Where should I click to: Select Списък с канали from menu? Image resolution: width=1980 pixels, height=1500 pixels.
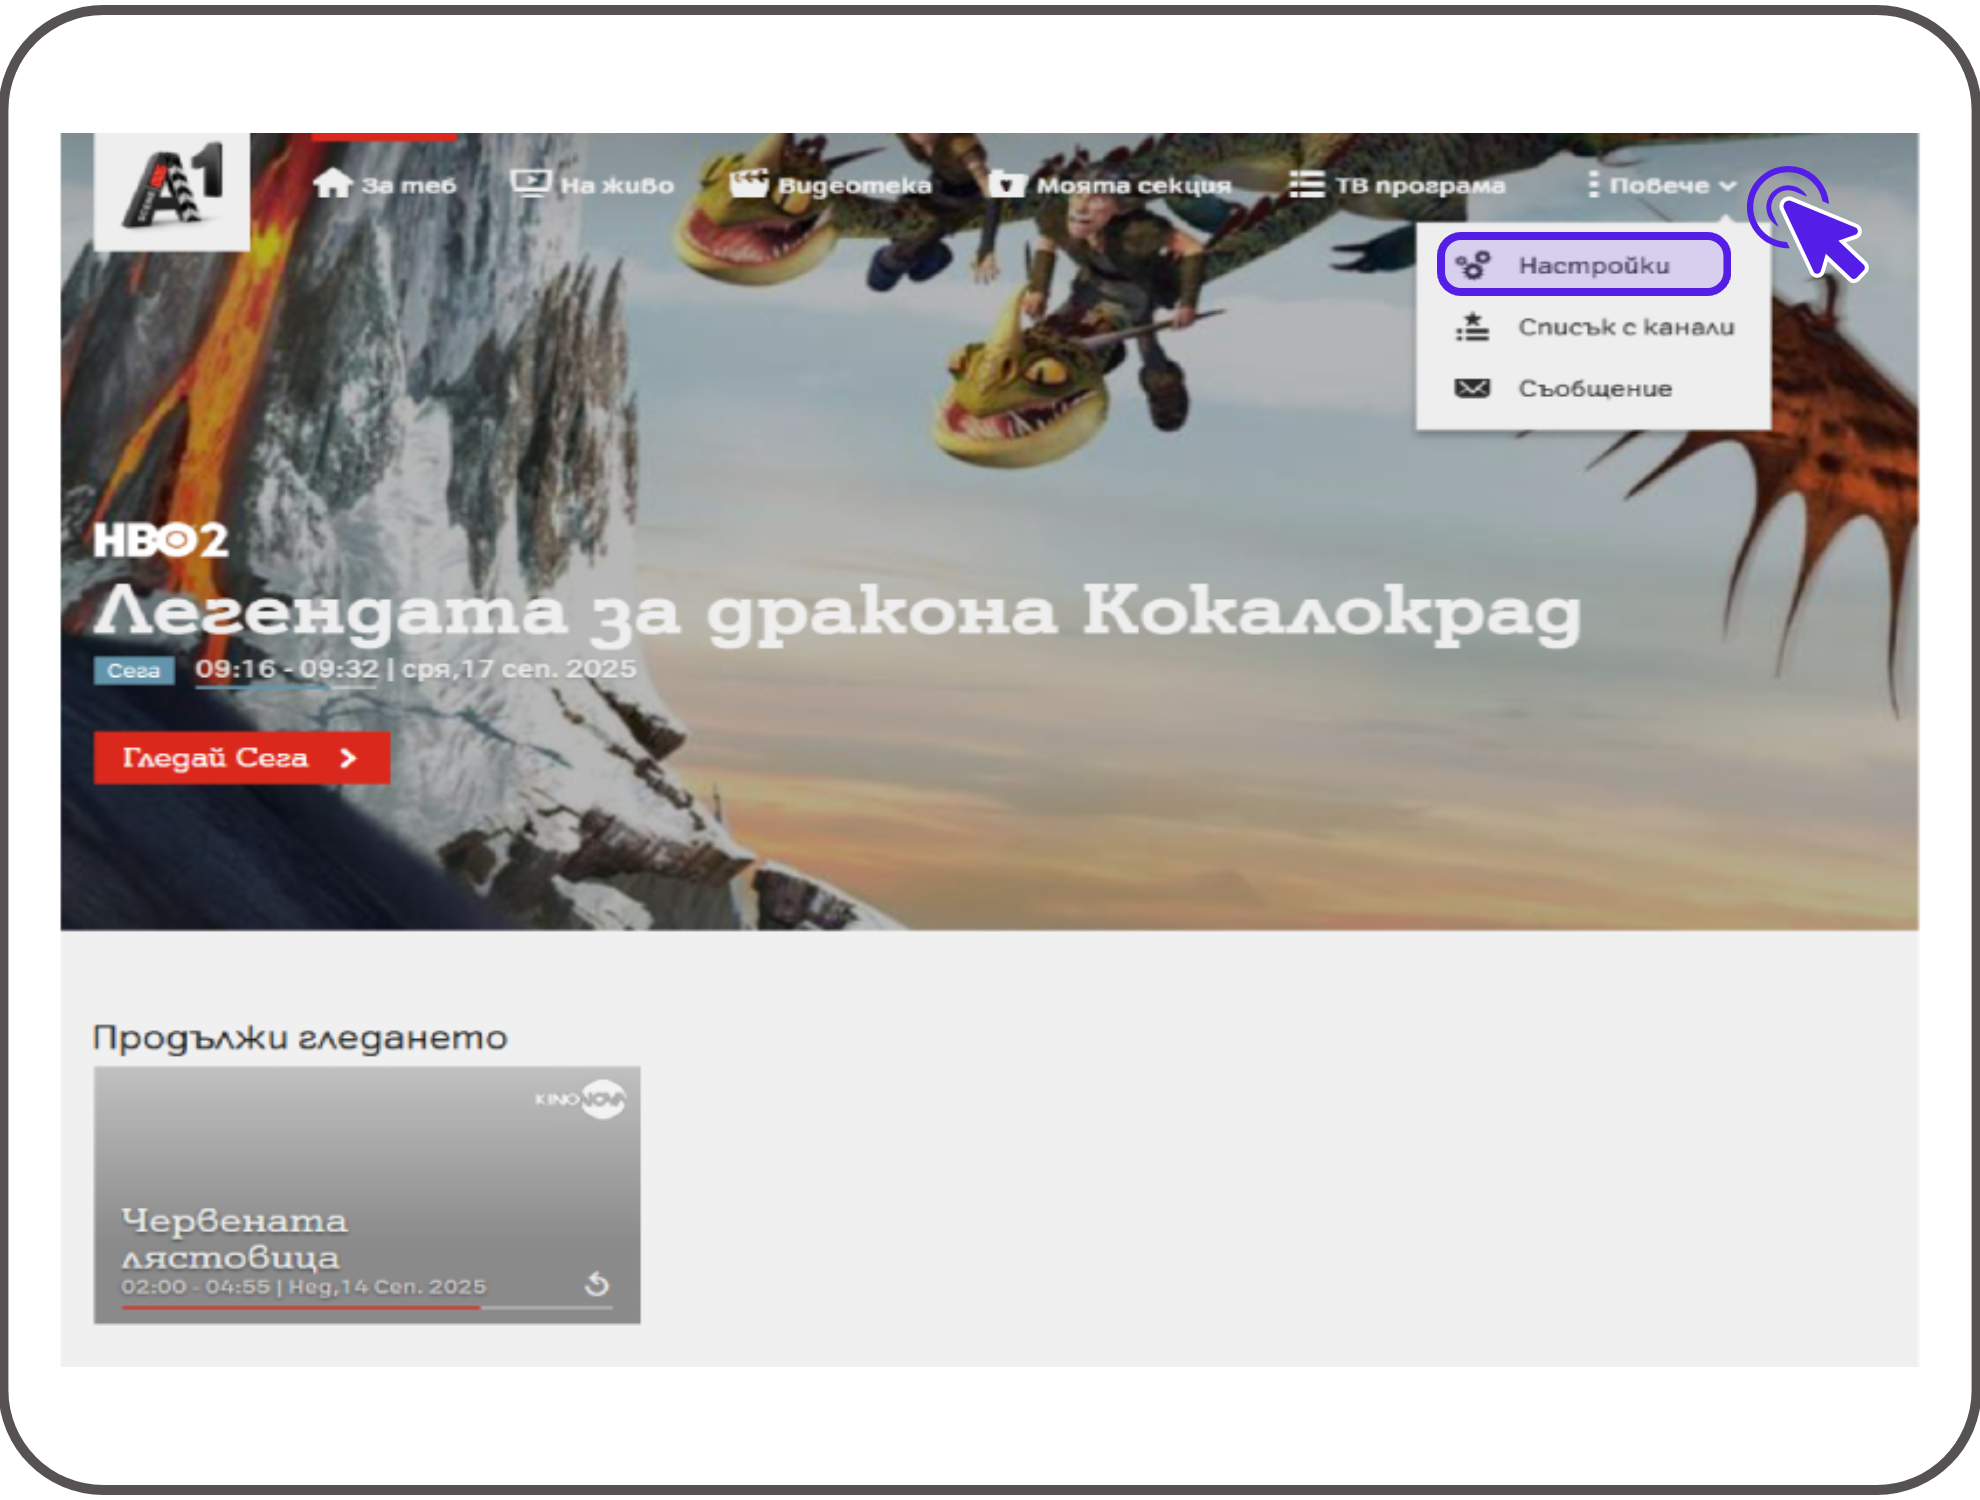pos(1625,327)
